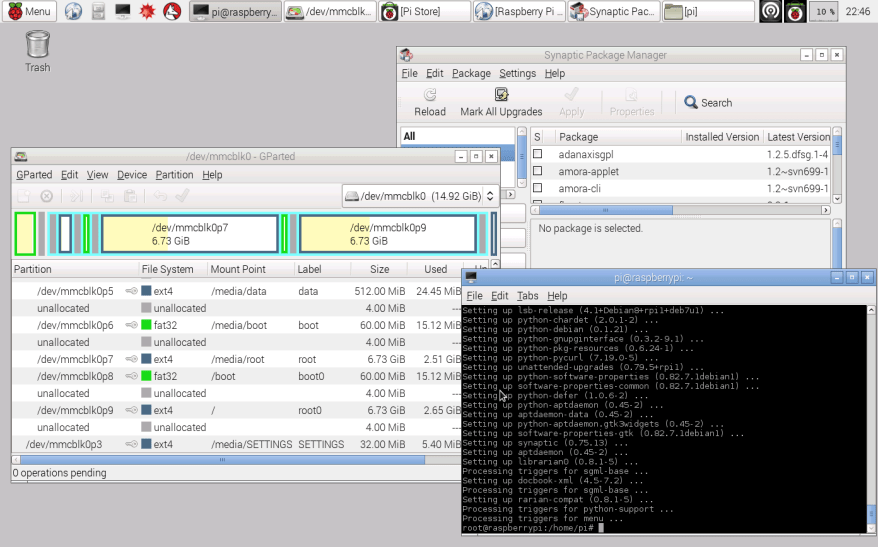Click Synaptic window title bar app icon
The width and height of the screenshot is (878, 547).
407,55
